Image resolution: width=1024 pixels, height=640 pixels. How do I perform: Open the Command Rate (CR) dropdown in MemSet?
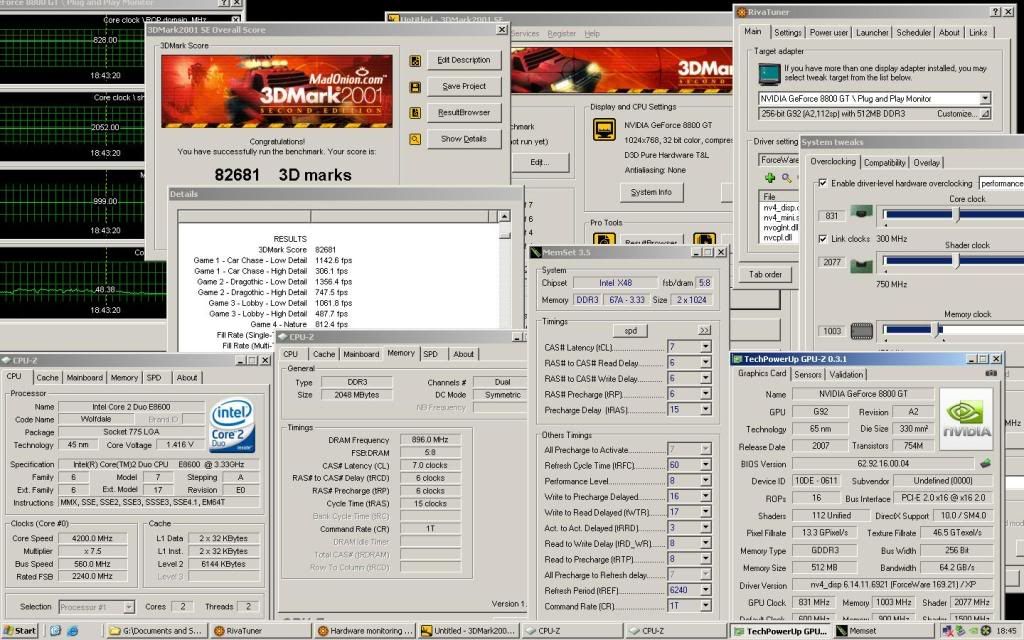point(704,607)
